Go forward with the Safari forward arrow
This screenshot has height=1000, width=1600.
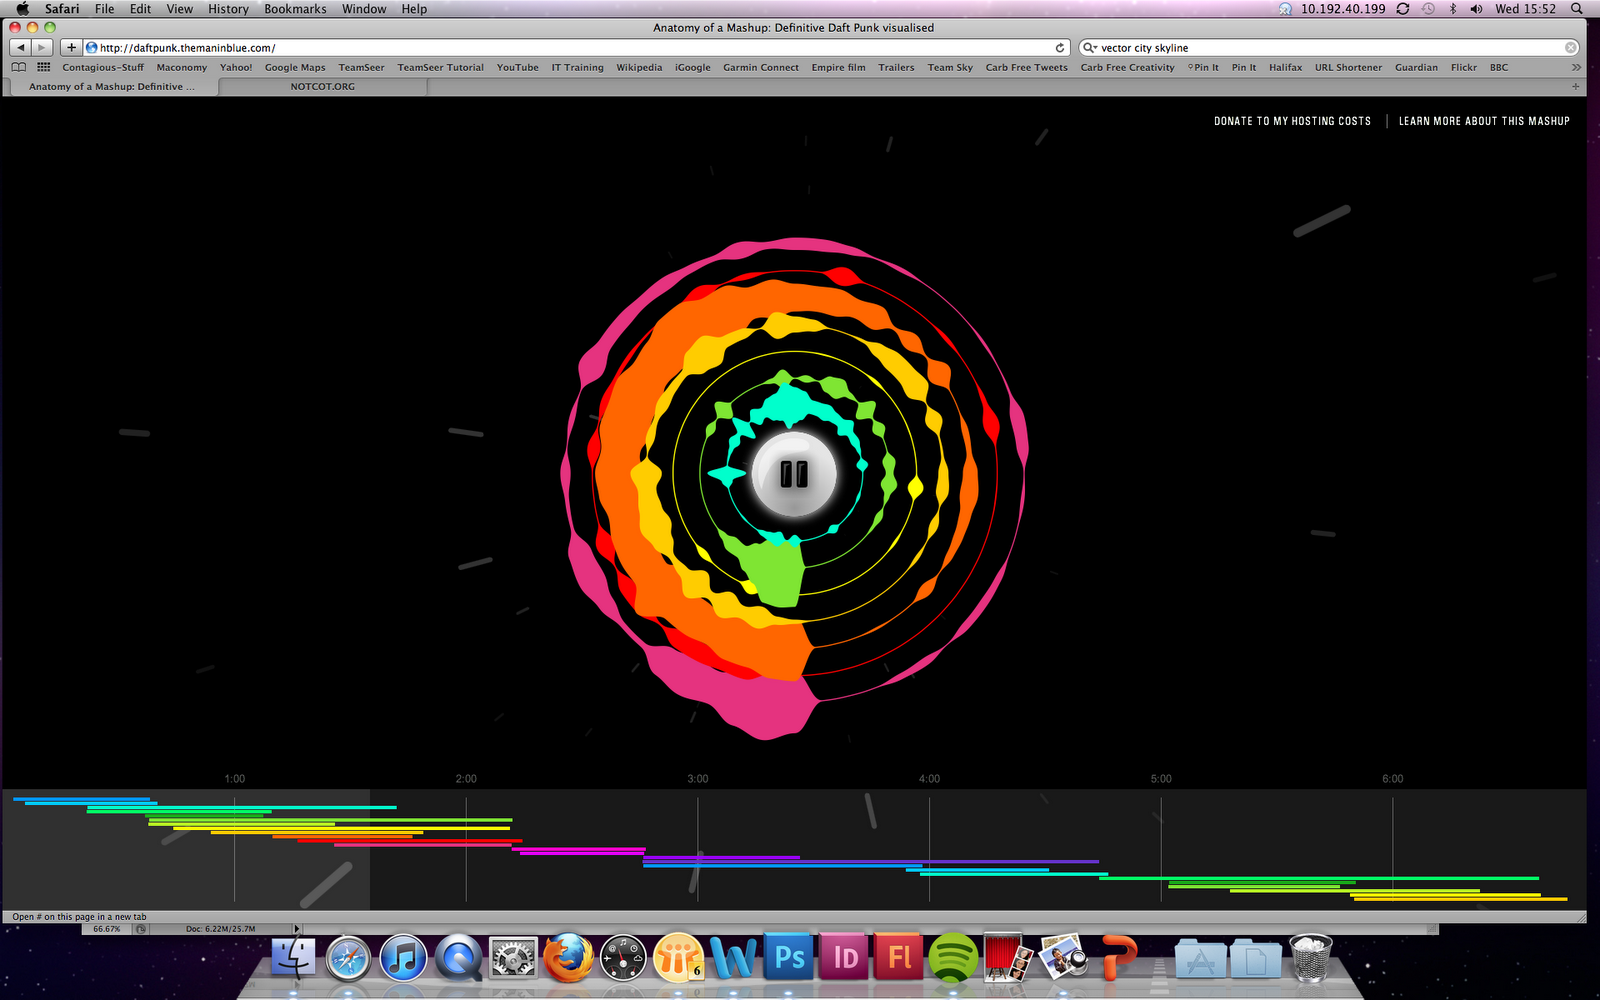[42, 47]
